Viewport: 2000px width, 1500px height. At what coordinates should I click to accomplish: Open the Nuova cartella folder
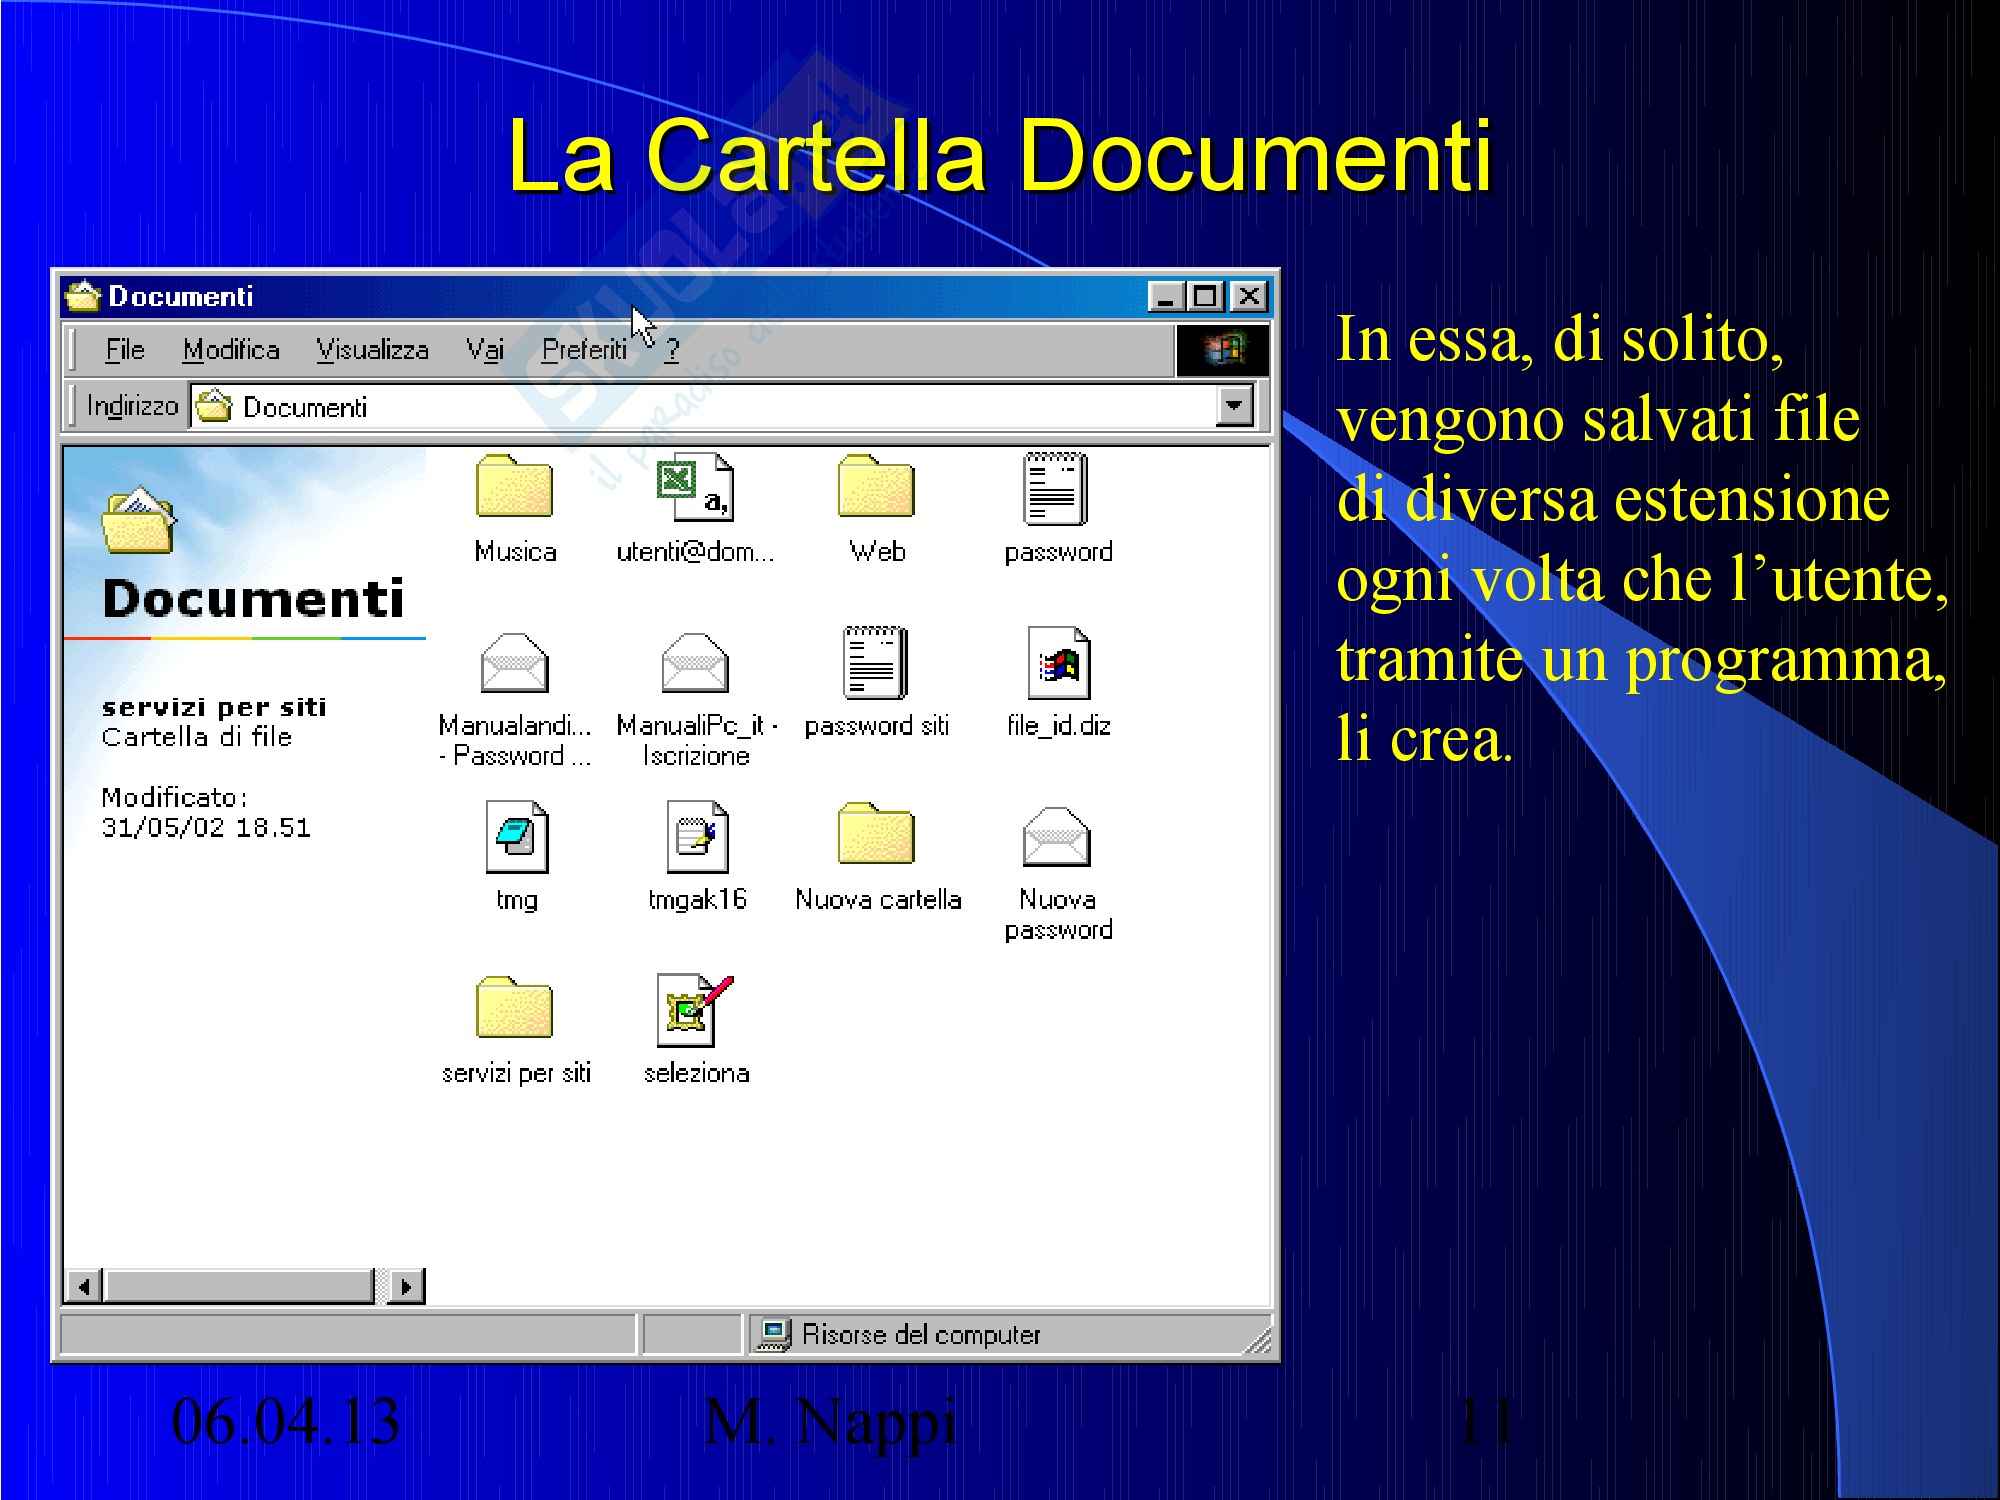[876, 835]
